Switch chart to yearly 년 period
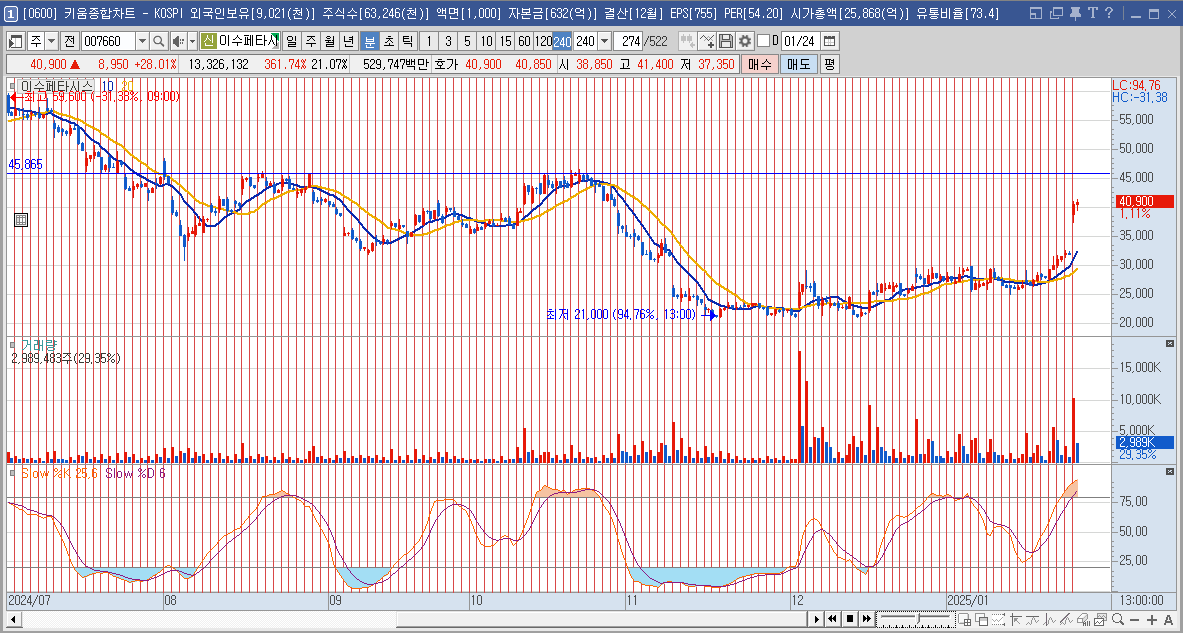Viewport: 1183px width, 633px height. click(347, 41)
